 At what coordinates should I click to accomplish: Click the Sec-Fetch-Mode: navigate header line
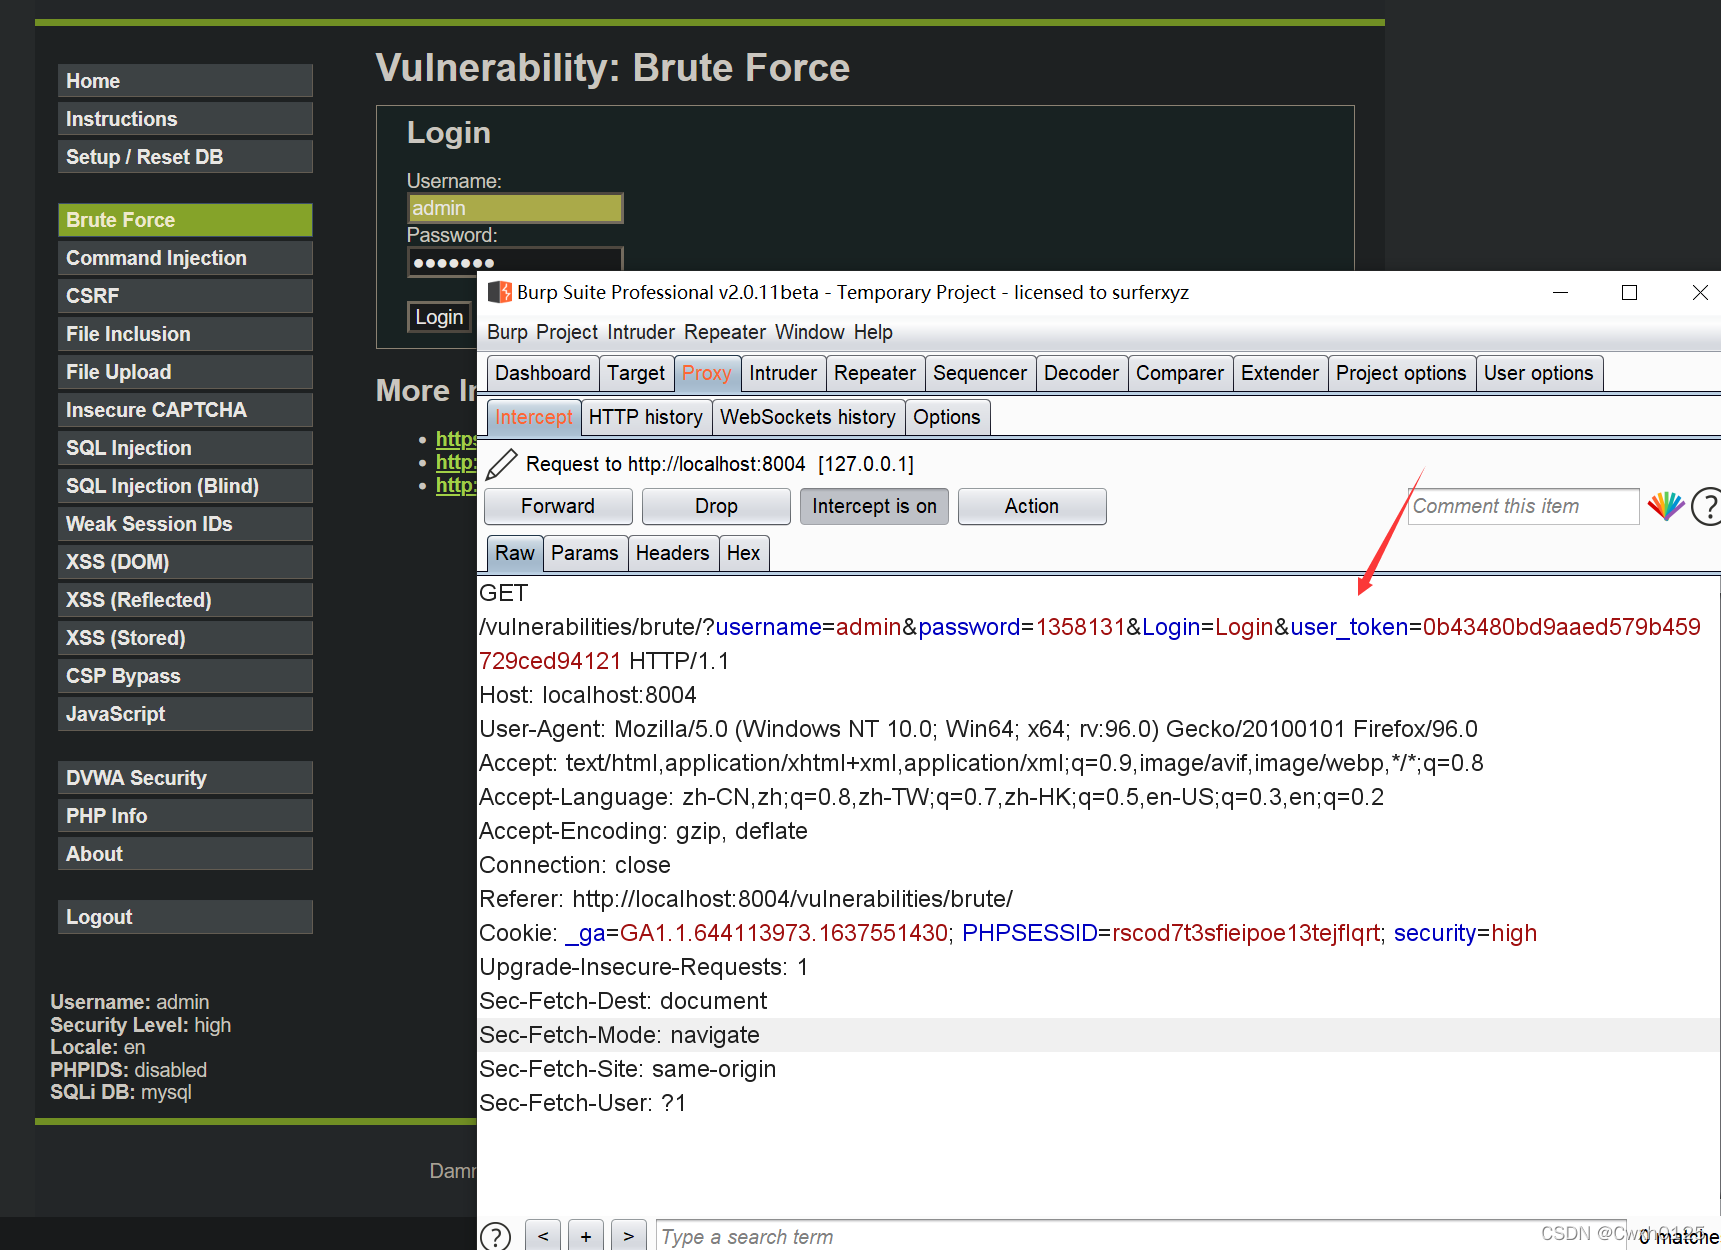click(1099, 1035)
